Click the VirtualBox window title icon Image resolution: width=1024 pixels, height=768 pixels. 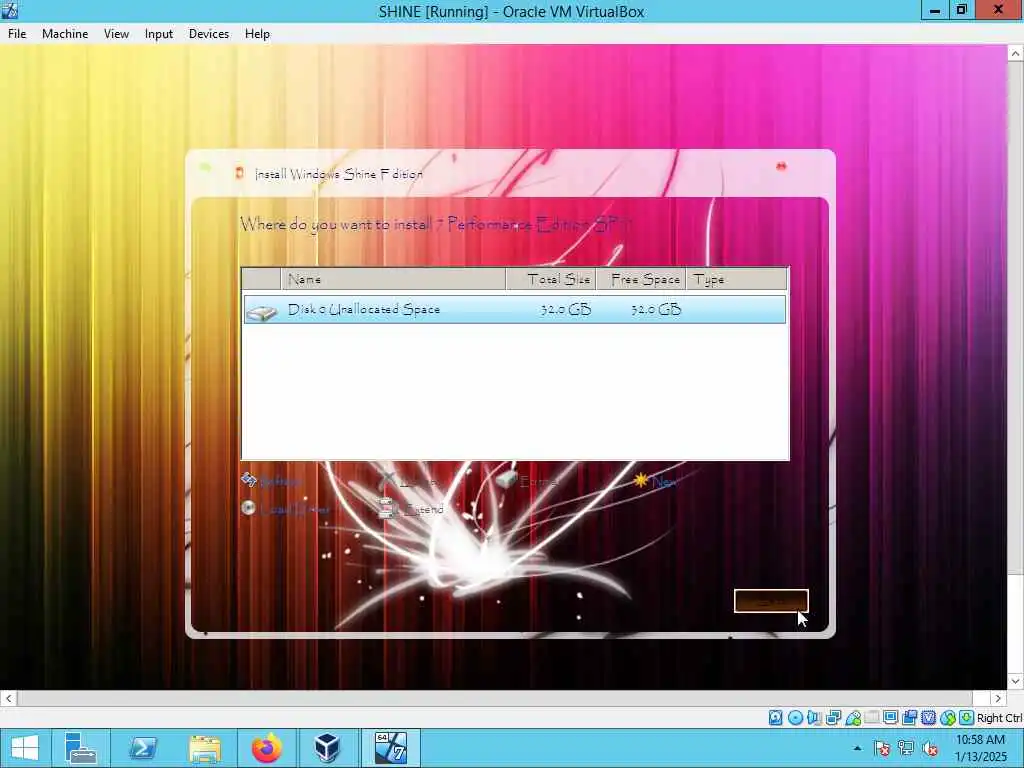click(10, 10)
